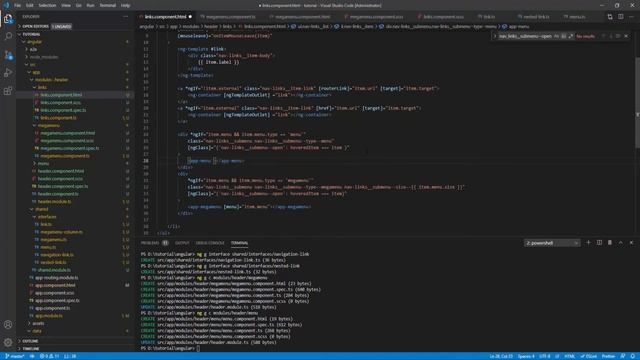Toggle Use Regular Expression in find widget

tap(571, 36)
